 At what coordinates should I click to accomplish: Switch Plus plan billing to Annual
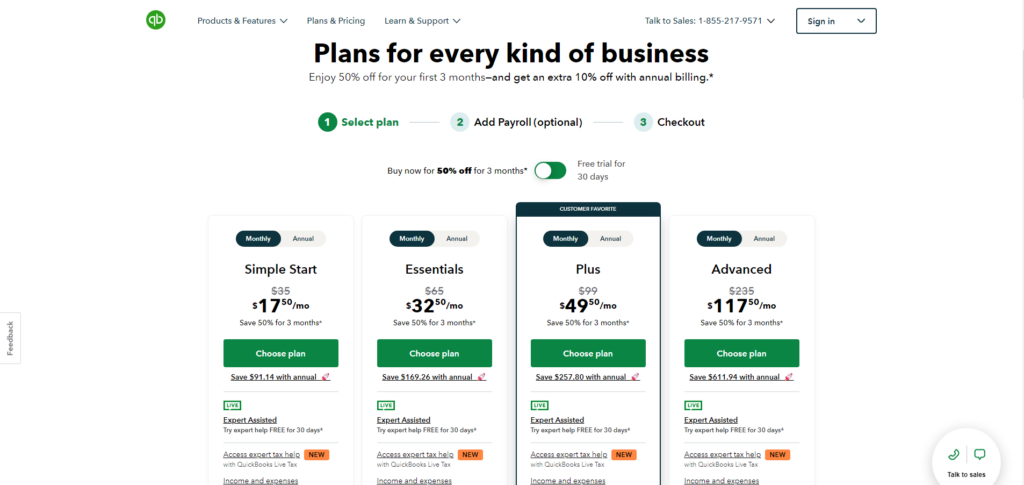(610, 239)
